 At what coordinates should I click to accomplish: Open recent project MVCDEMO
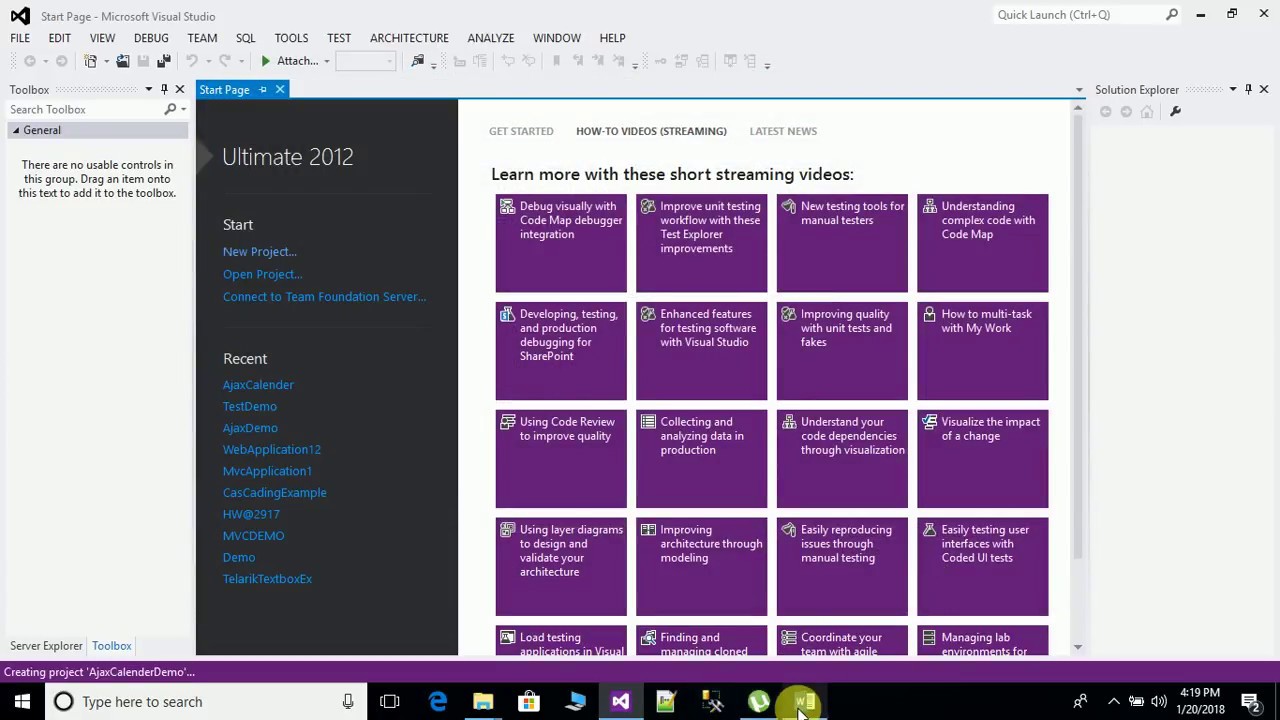[254, 536]
